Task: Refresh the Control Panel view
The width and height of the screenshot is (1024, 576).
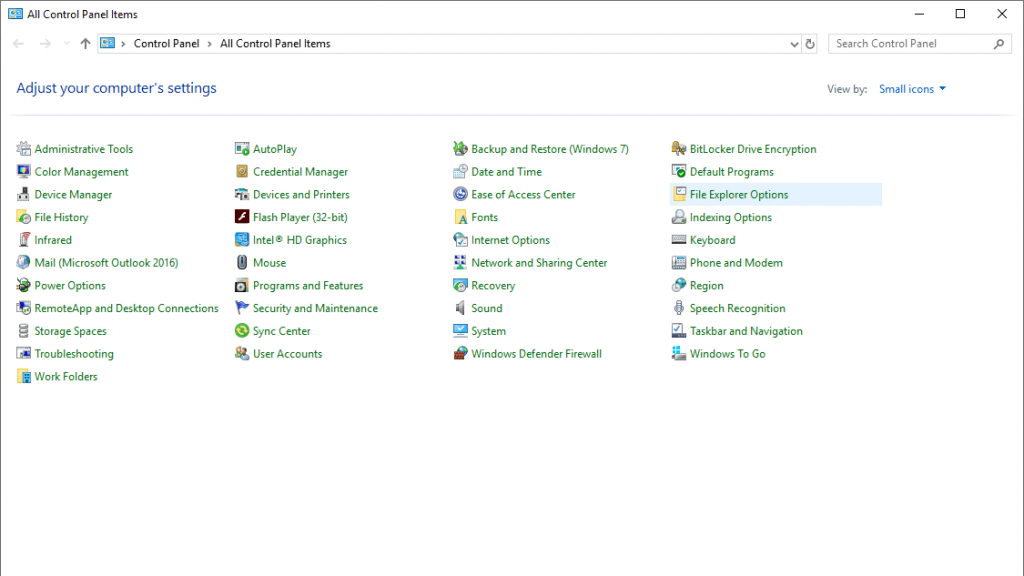Action: coord(810,44)
